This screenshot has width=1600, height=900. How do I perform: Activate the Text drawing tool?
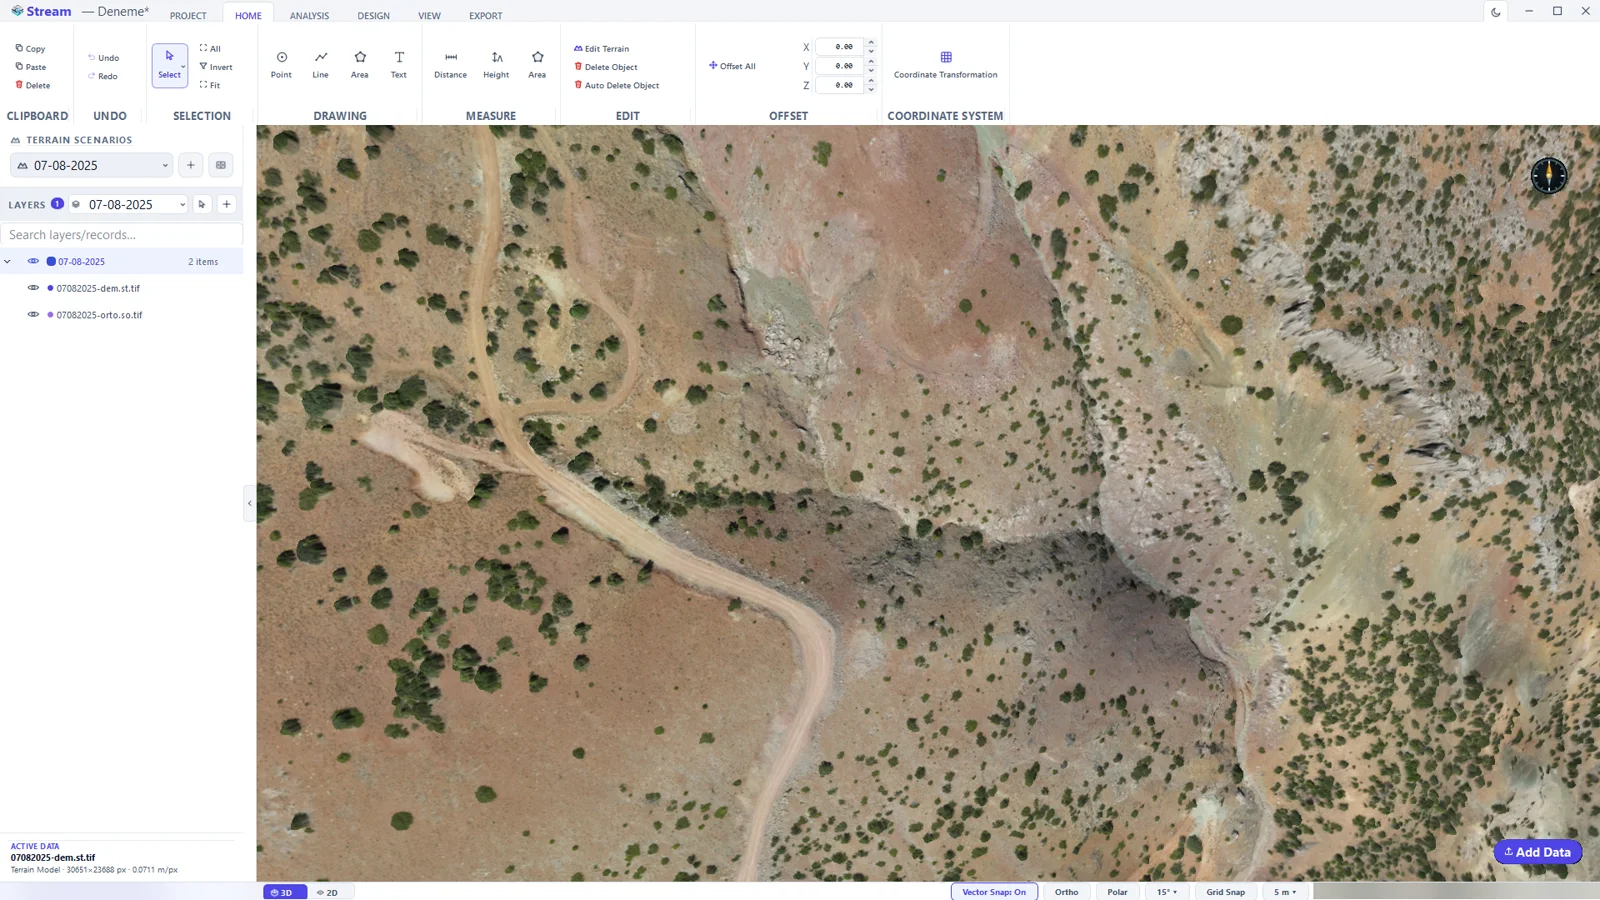click(398, 65)
